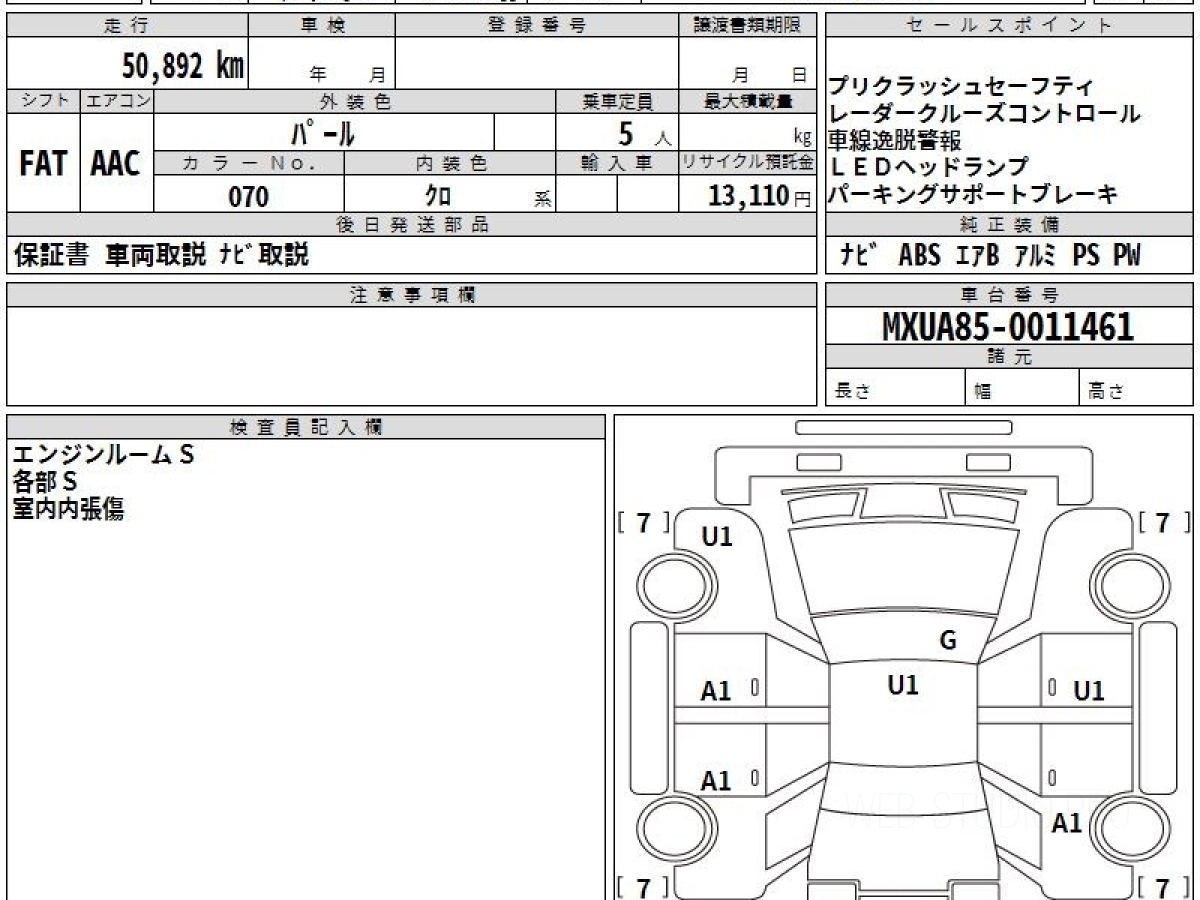Click the 保証書 entry

coord(51,255)
